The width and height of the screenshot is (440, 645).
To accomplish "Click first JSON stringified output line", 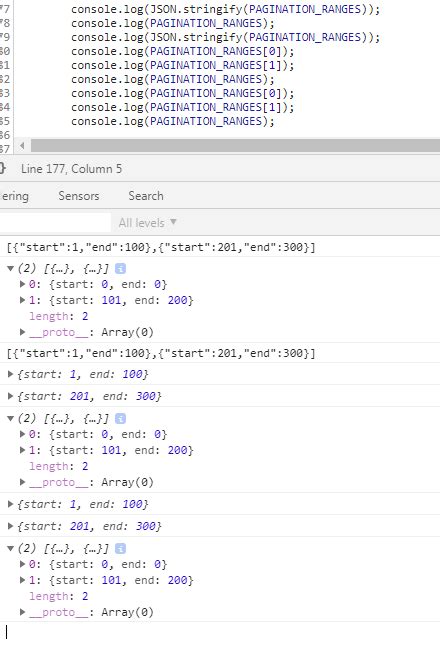I will 161,247.
